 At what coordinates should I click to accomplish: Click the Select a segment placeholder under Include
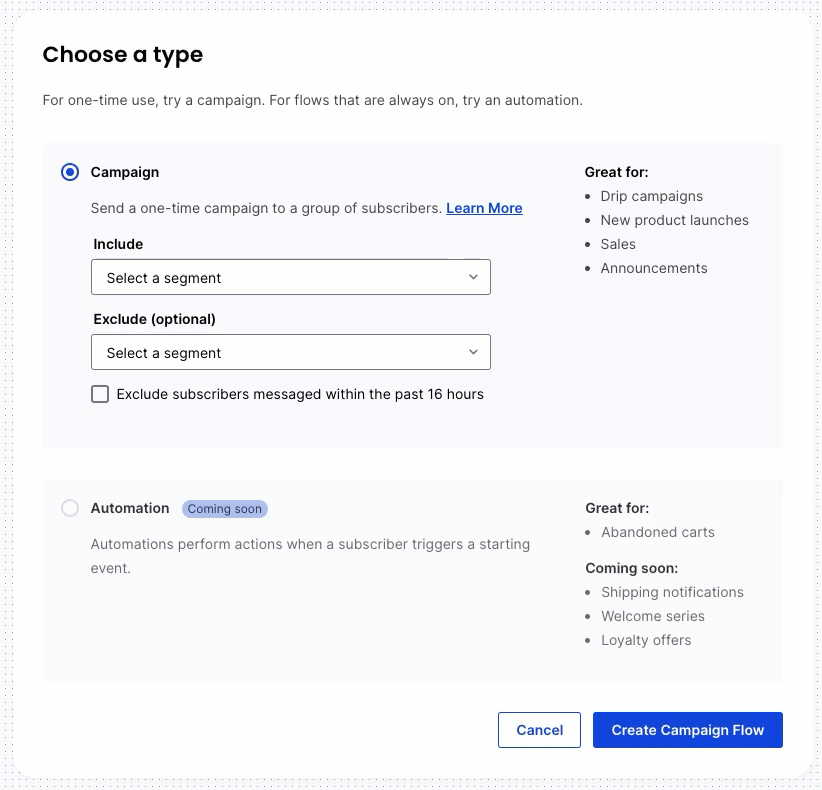click(163, 277)
